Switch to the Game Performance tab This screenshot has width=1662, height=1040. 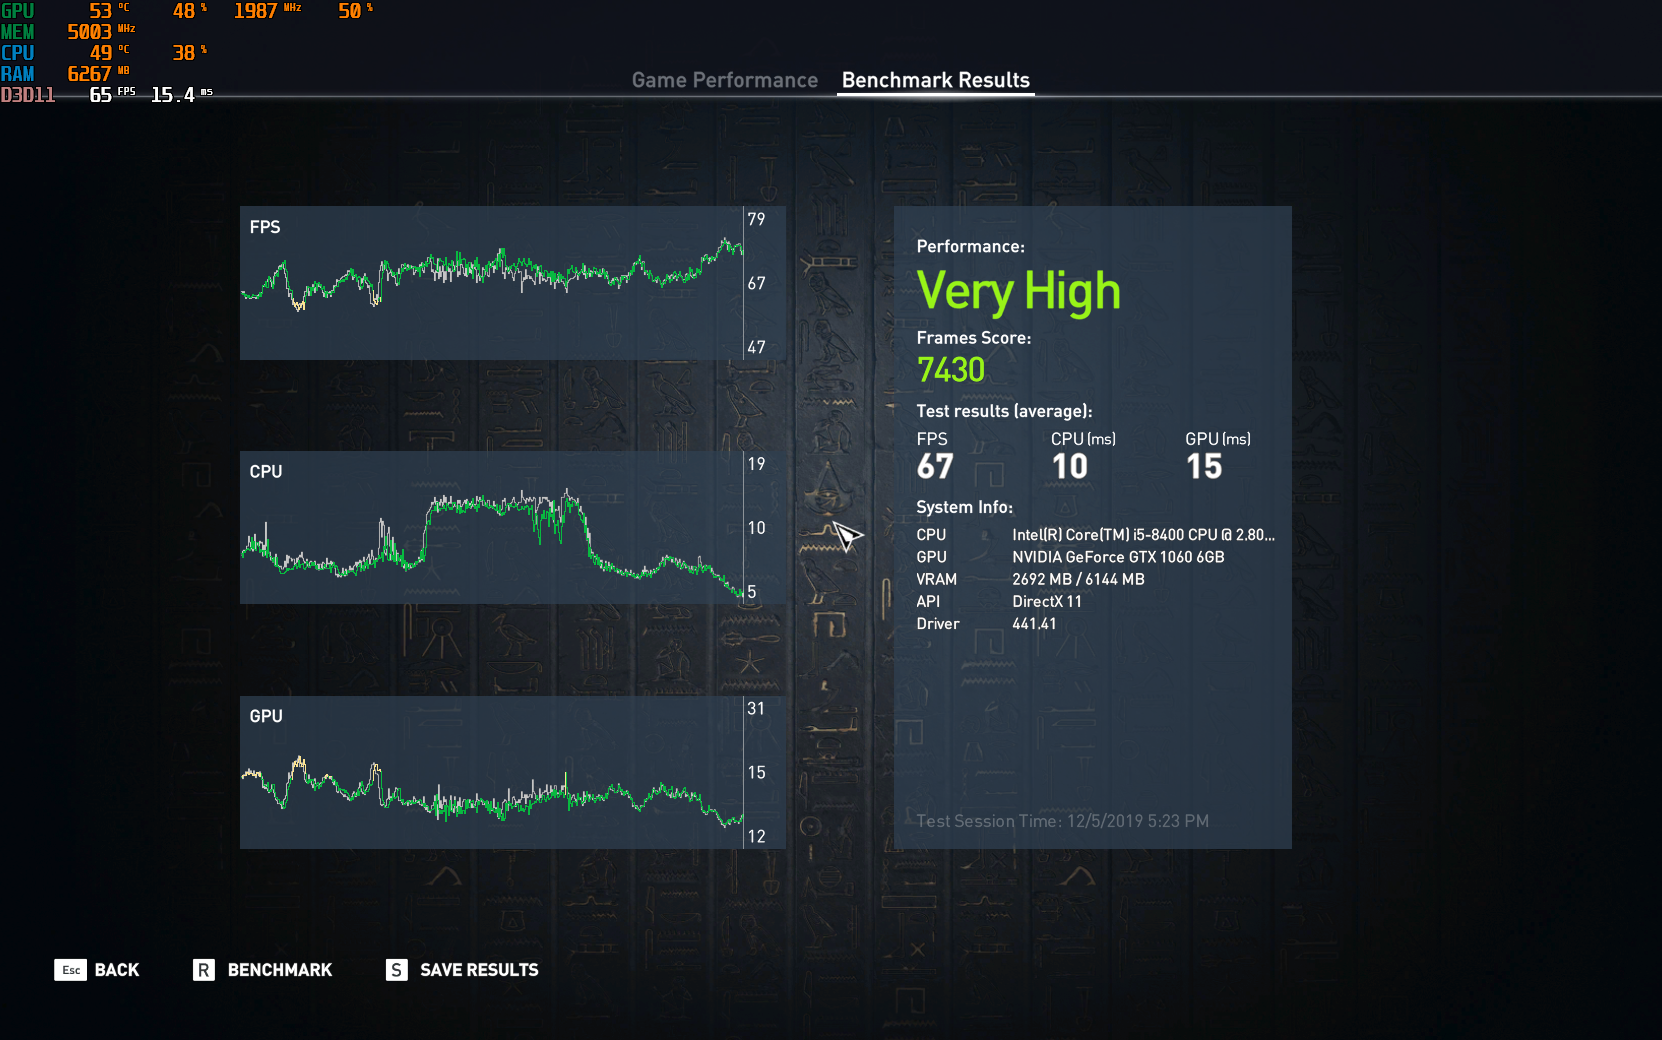(x=724, y=80)
